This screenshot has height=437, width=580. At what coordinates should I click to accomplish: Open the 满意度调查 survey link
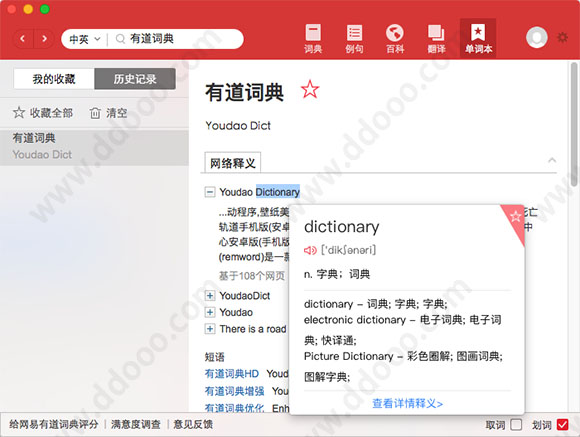click(x=136, y=424)
